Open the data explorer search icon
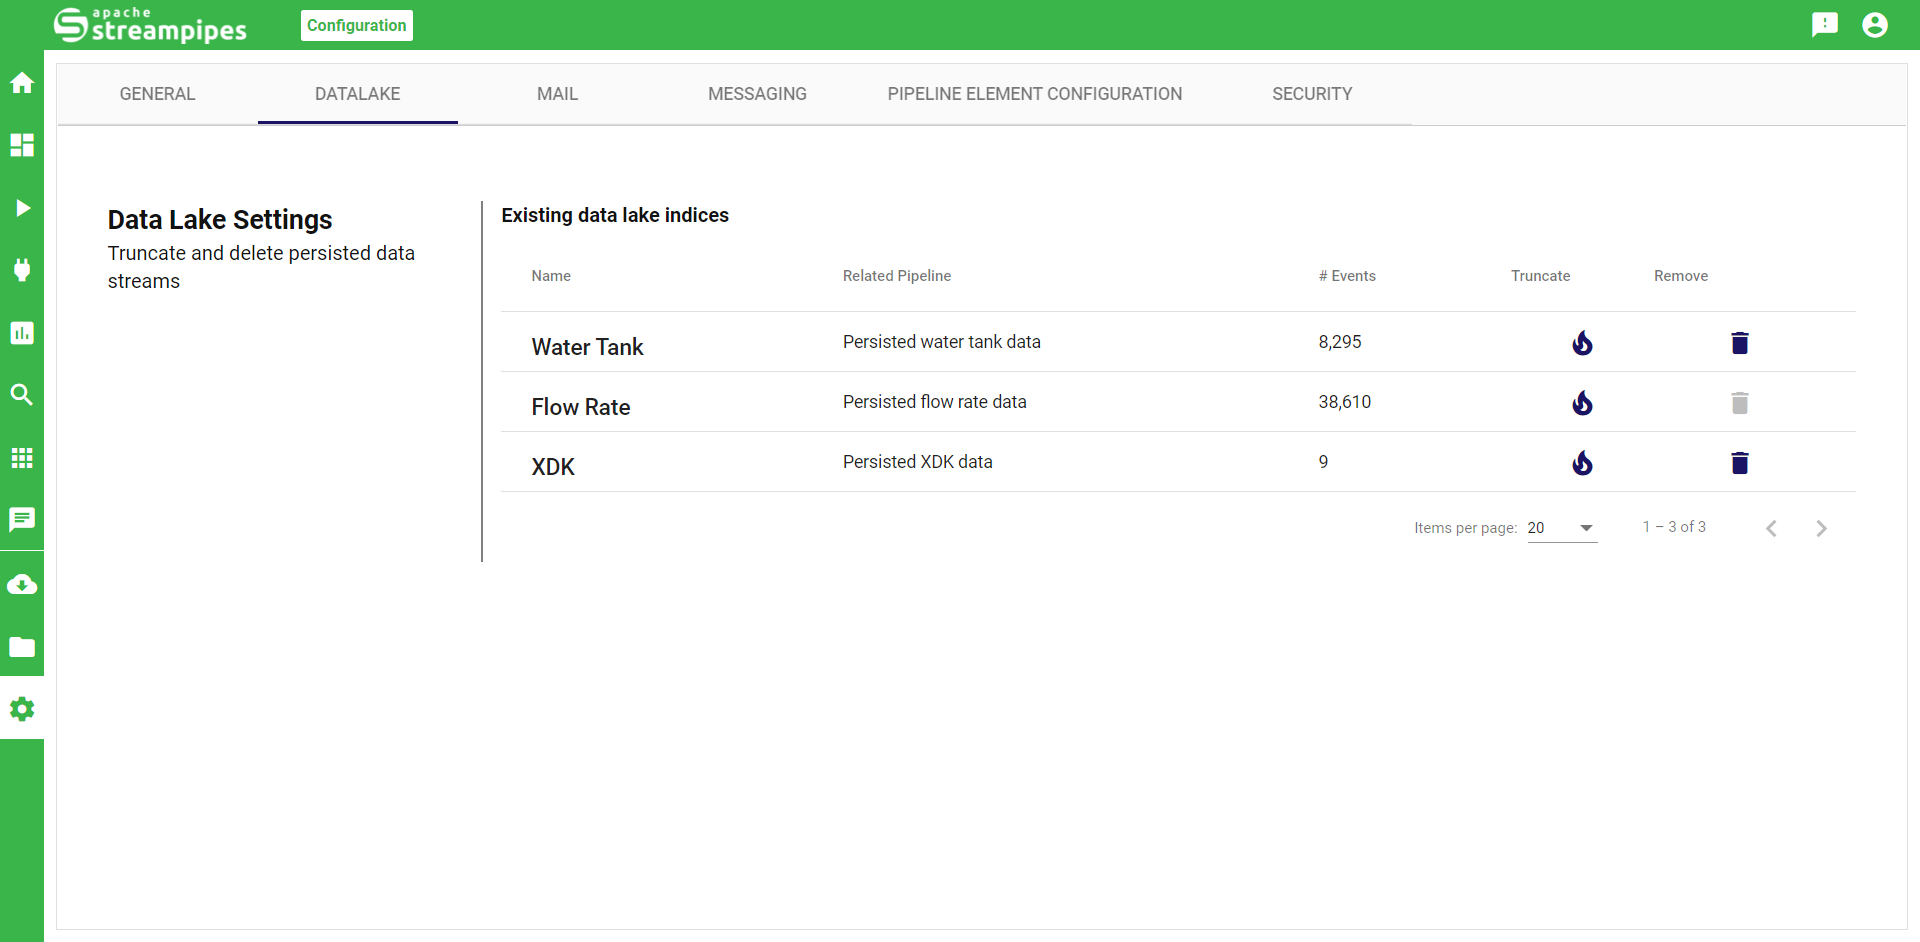This screenshot has width=1920, height=942. coord(22,395)
